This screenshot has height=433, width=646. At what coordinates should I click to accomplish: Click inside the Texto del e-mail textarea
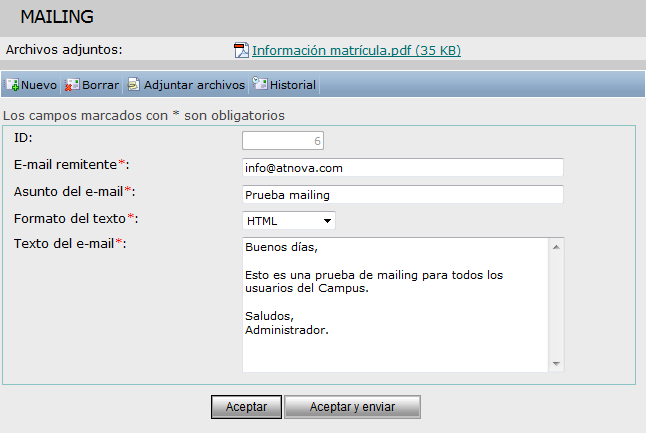(x=395, y=305)
